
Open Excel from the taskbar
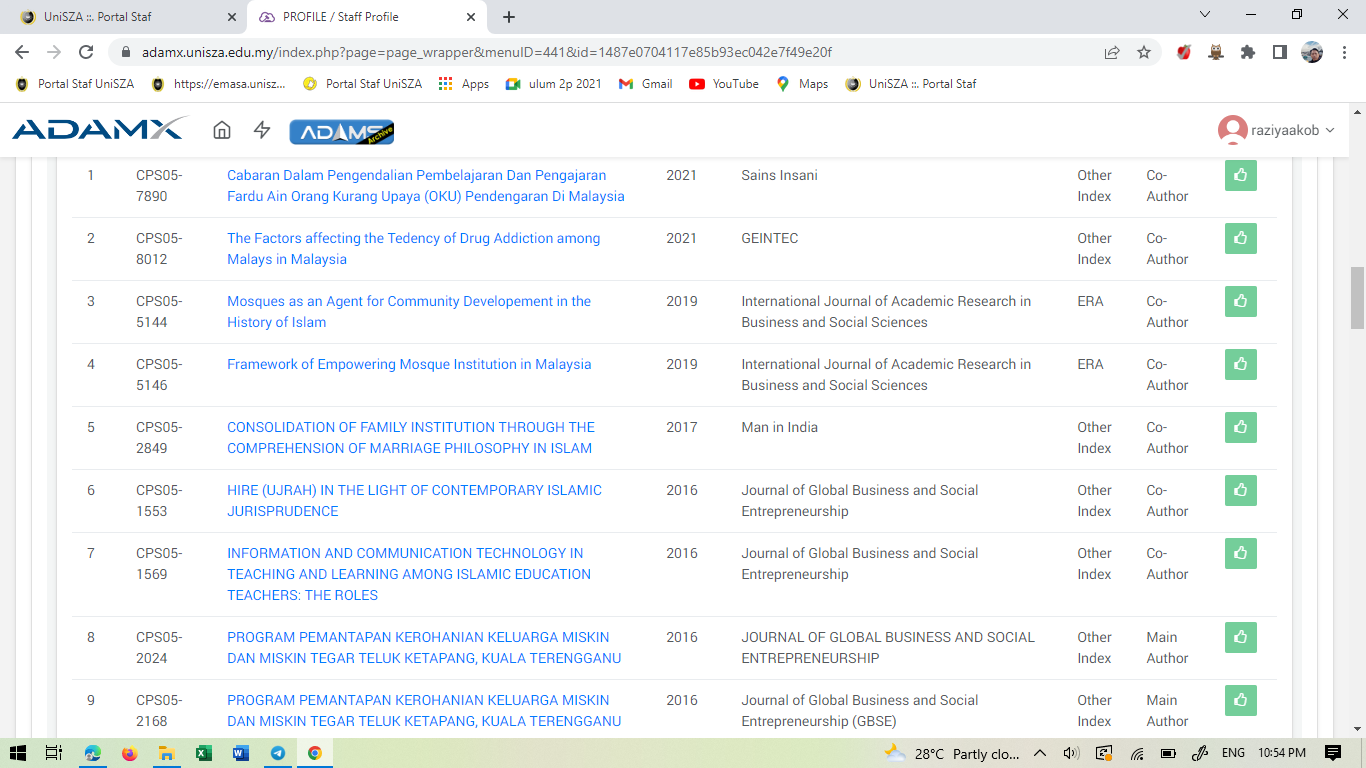click(203, 753)
